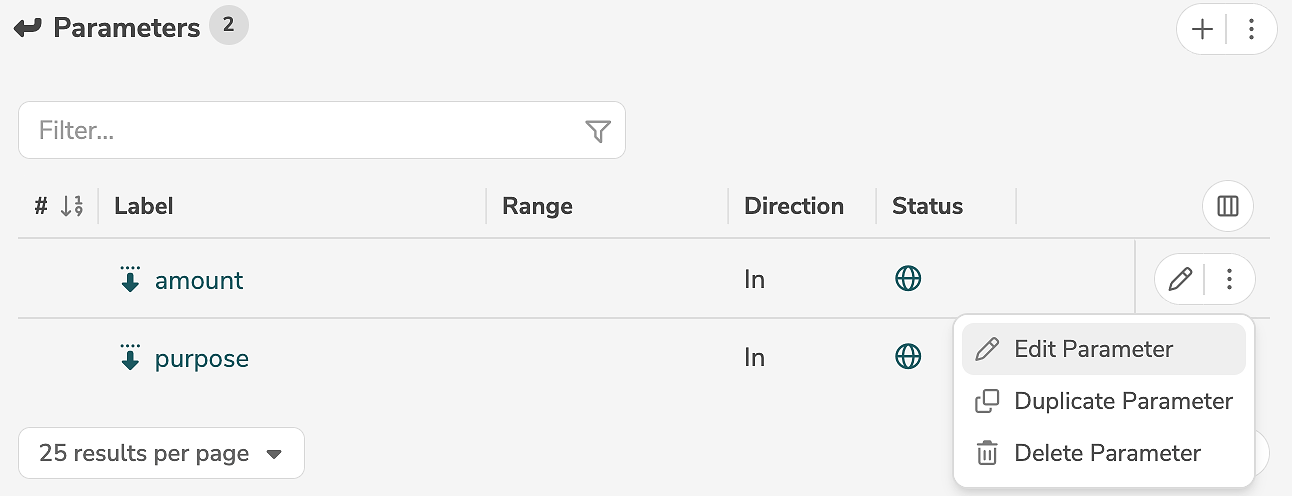Select Delete Parameter from the menu
The height and width of the screenshot is (496, 1292).
tap(1107, 453)
